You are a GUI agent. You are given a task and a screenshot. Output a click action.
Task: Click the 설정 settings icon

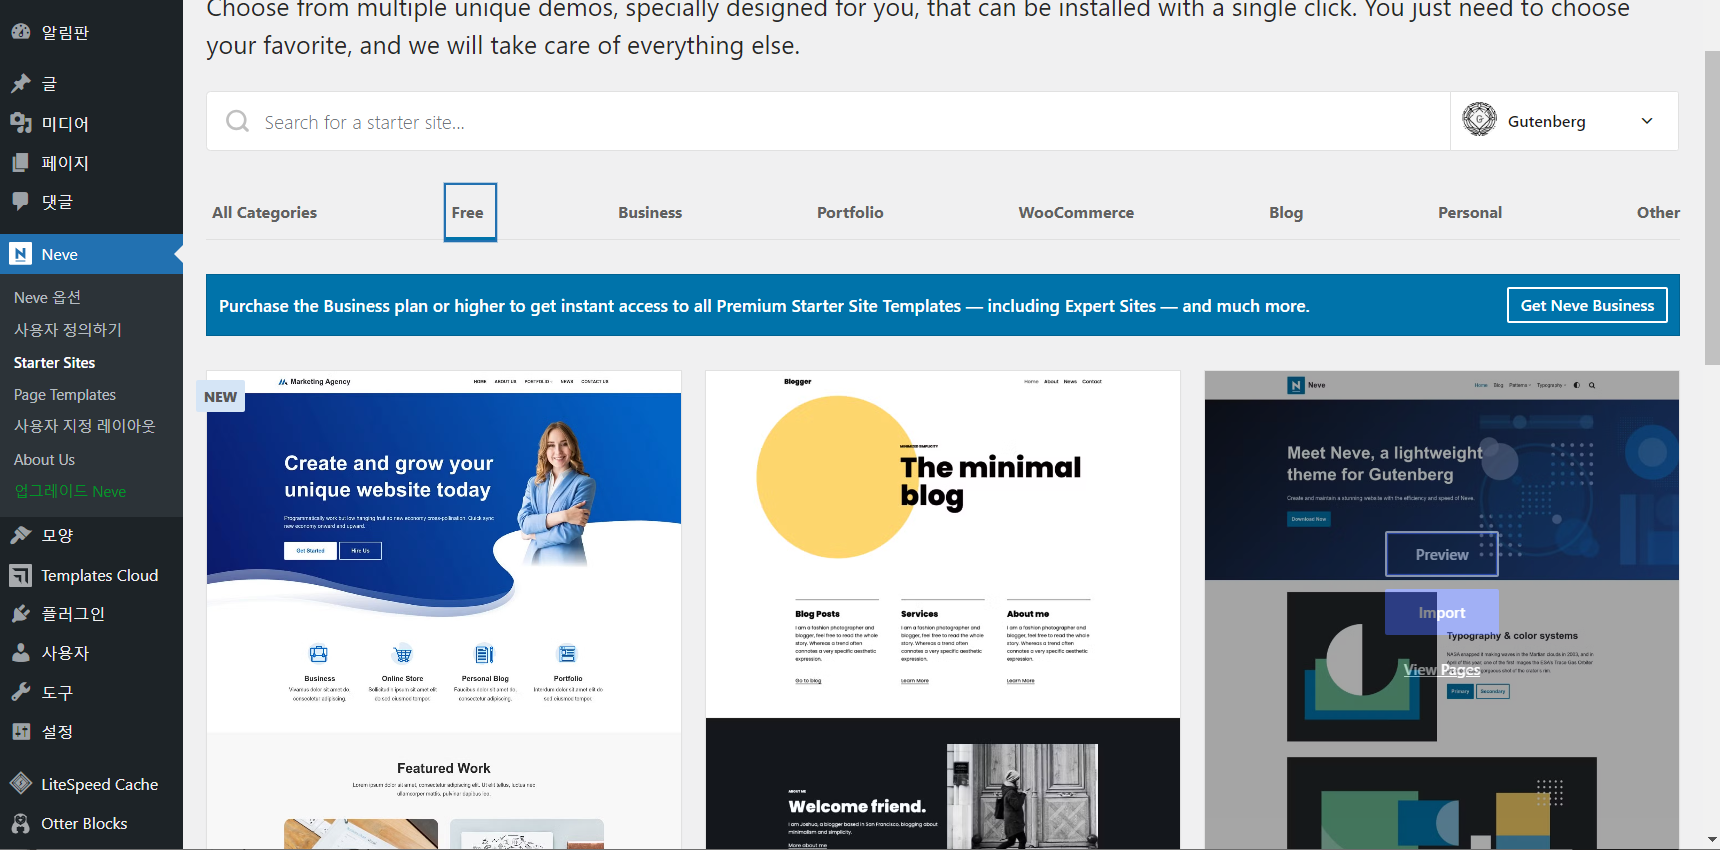[21, 731]
